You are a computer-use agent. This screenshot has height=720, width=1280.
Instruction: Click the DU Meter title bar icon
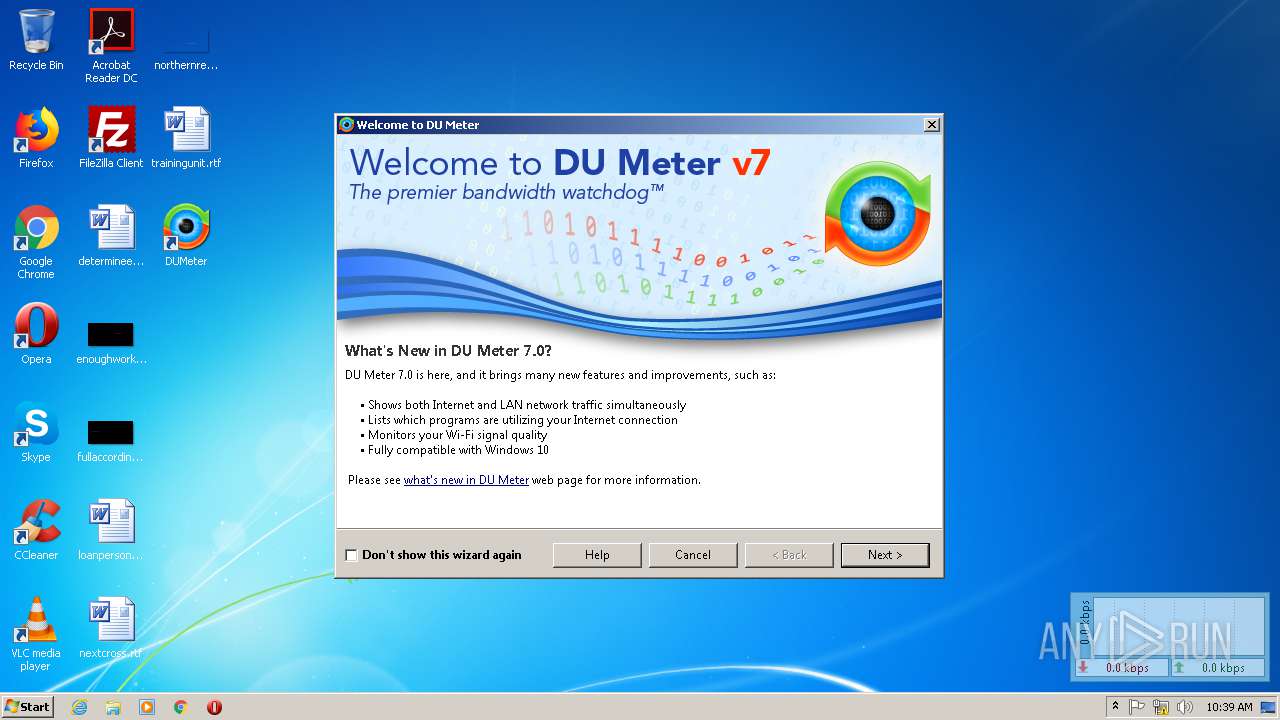point(347,125)
